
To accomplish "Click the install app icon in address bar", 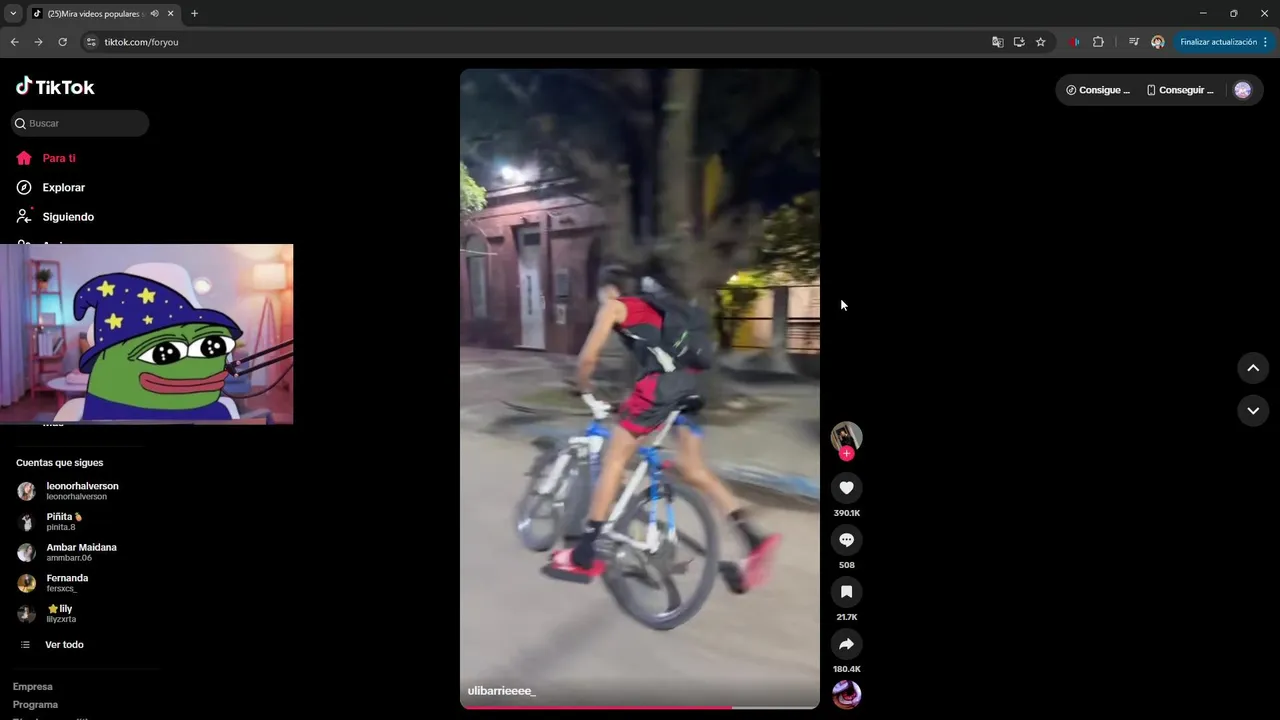I will tap(1019, 42).
